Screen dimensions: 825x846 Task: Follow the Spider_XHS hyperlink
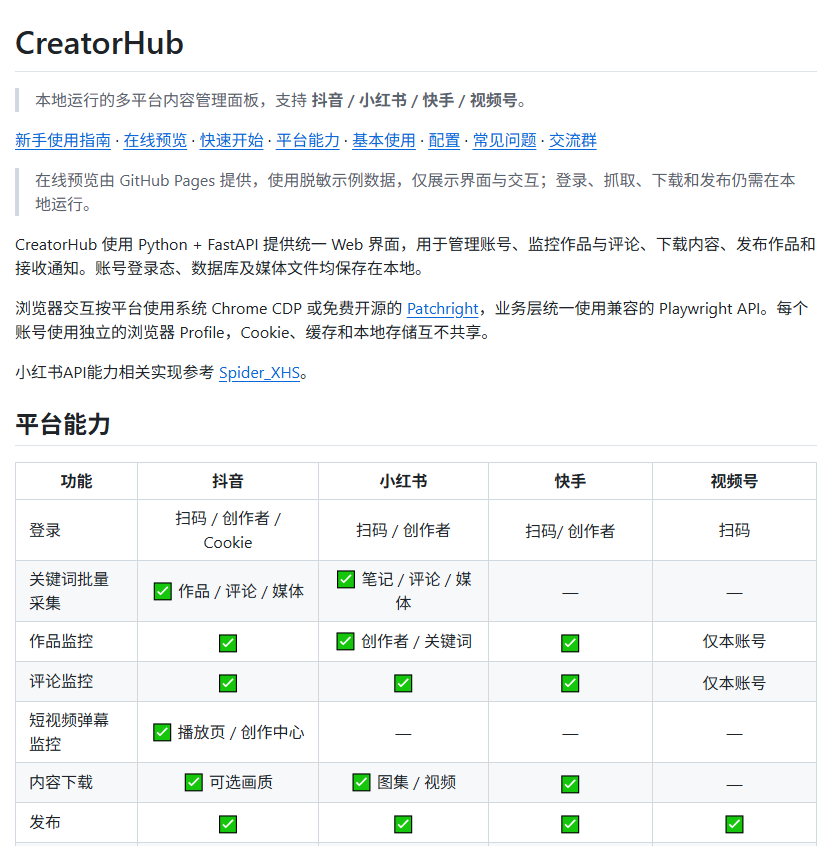pos(259,373)
